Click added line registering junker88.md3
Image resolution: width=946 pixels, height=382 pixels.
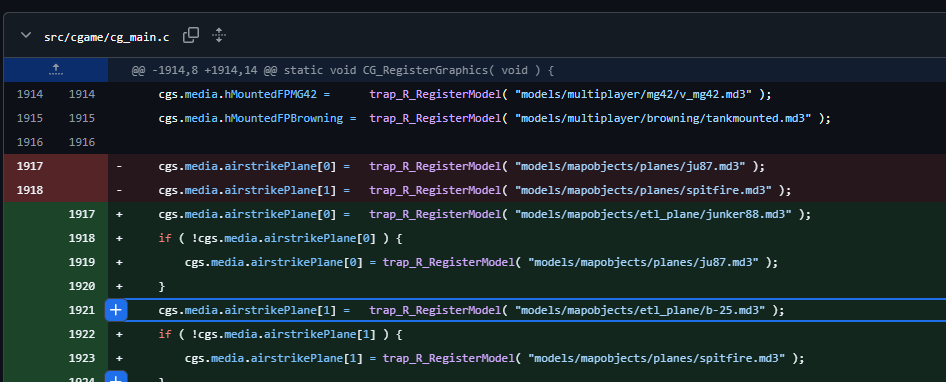point(527,214)
